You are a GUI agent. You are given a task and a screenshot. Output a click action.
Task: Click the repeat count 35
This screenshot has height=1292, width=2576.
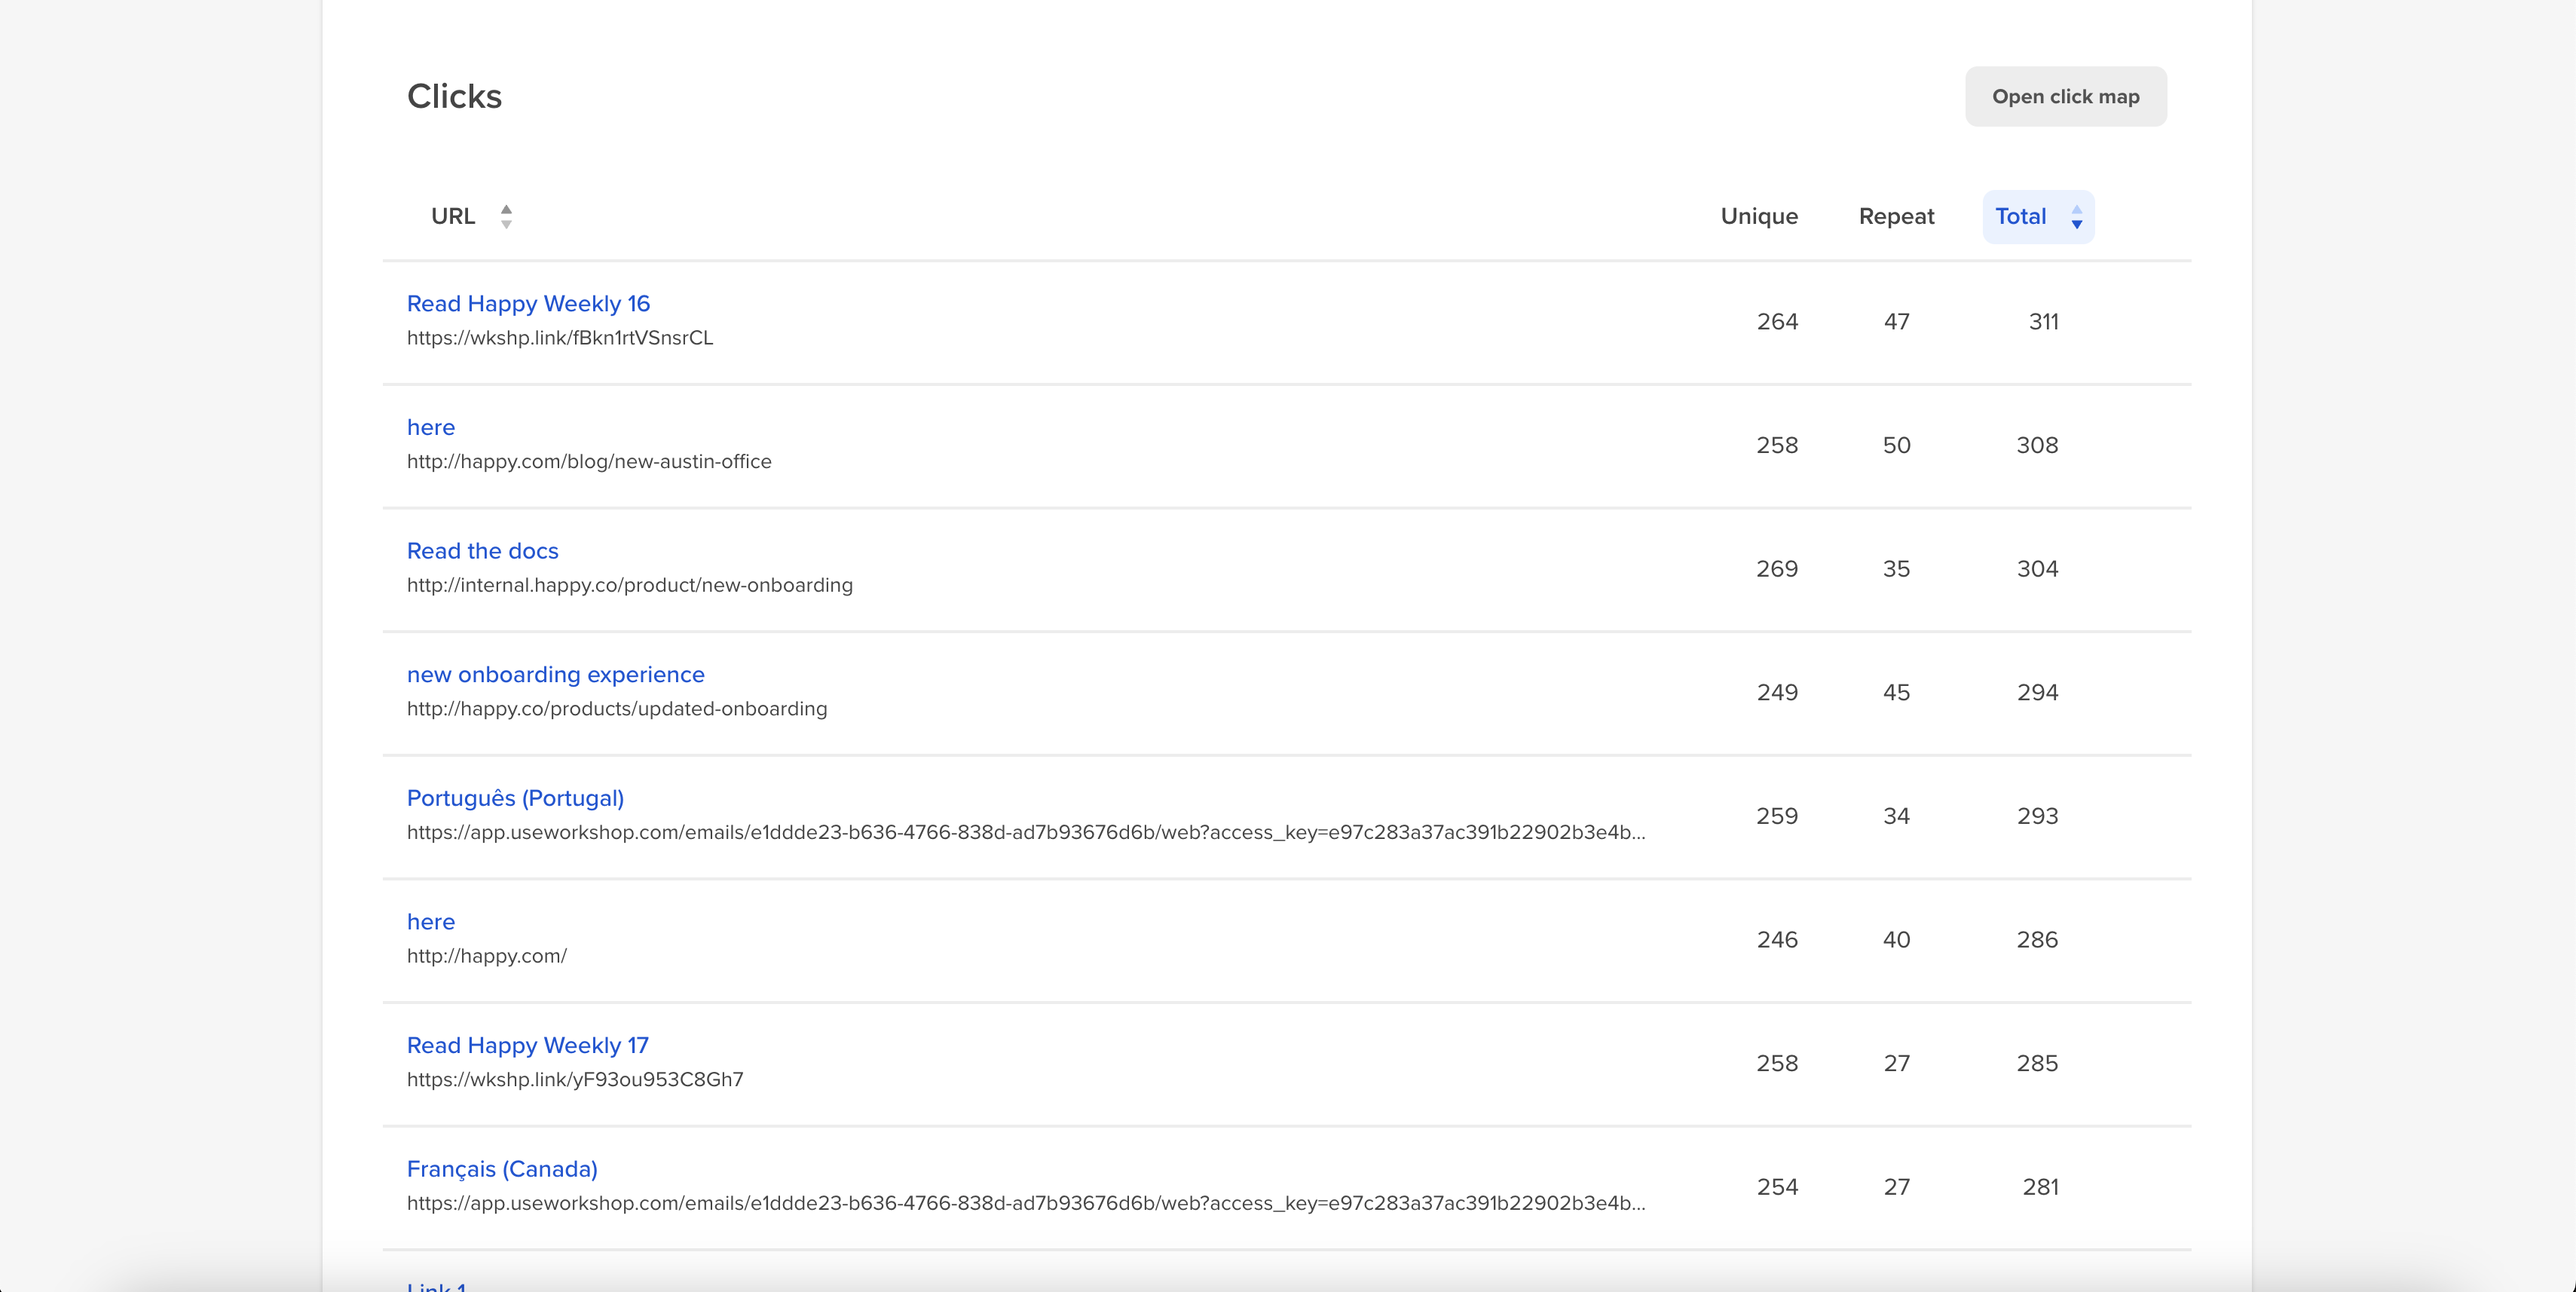(x=1896, y=569)
